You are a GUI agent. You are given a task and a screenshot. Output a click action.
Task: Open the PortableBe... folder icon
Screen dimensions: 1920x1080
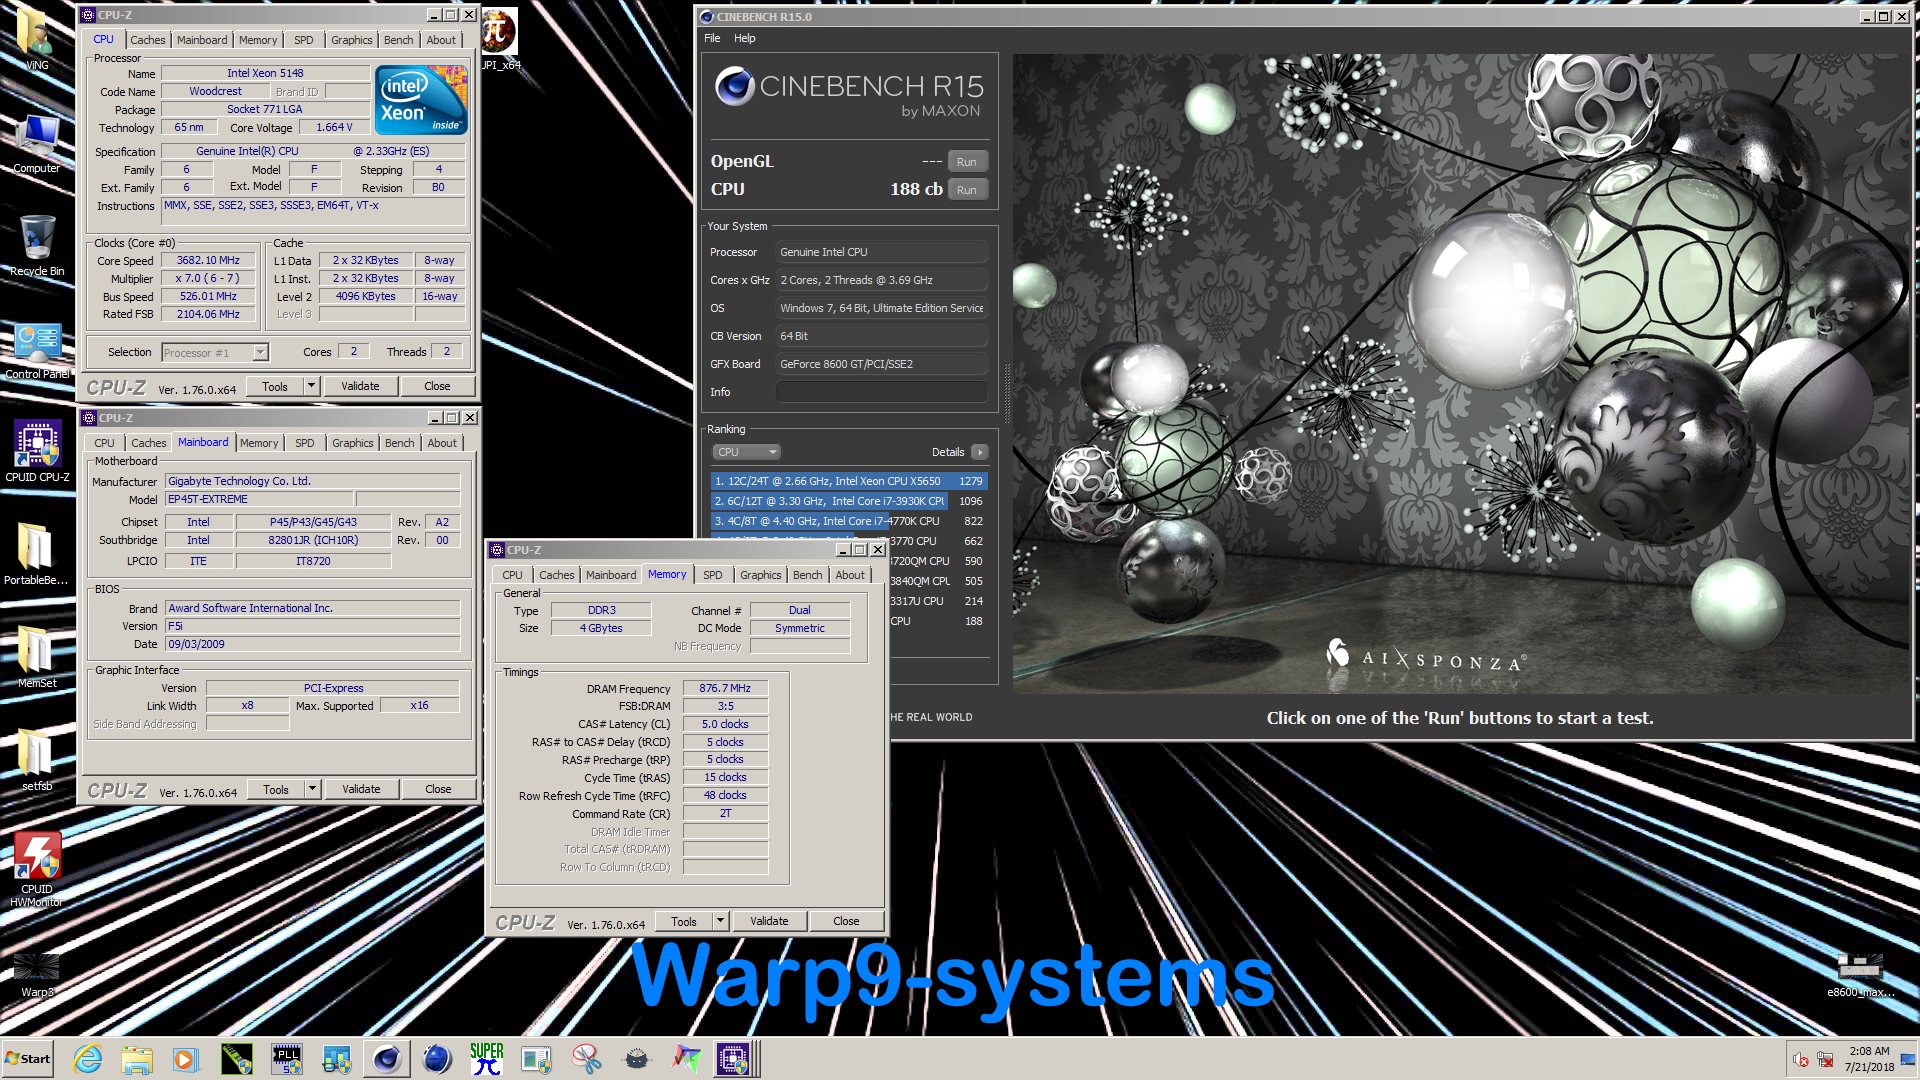pyautogui.click(x=36, y=554)
